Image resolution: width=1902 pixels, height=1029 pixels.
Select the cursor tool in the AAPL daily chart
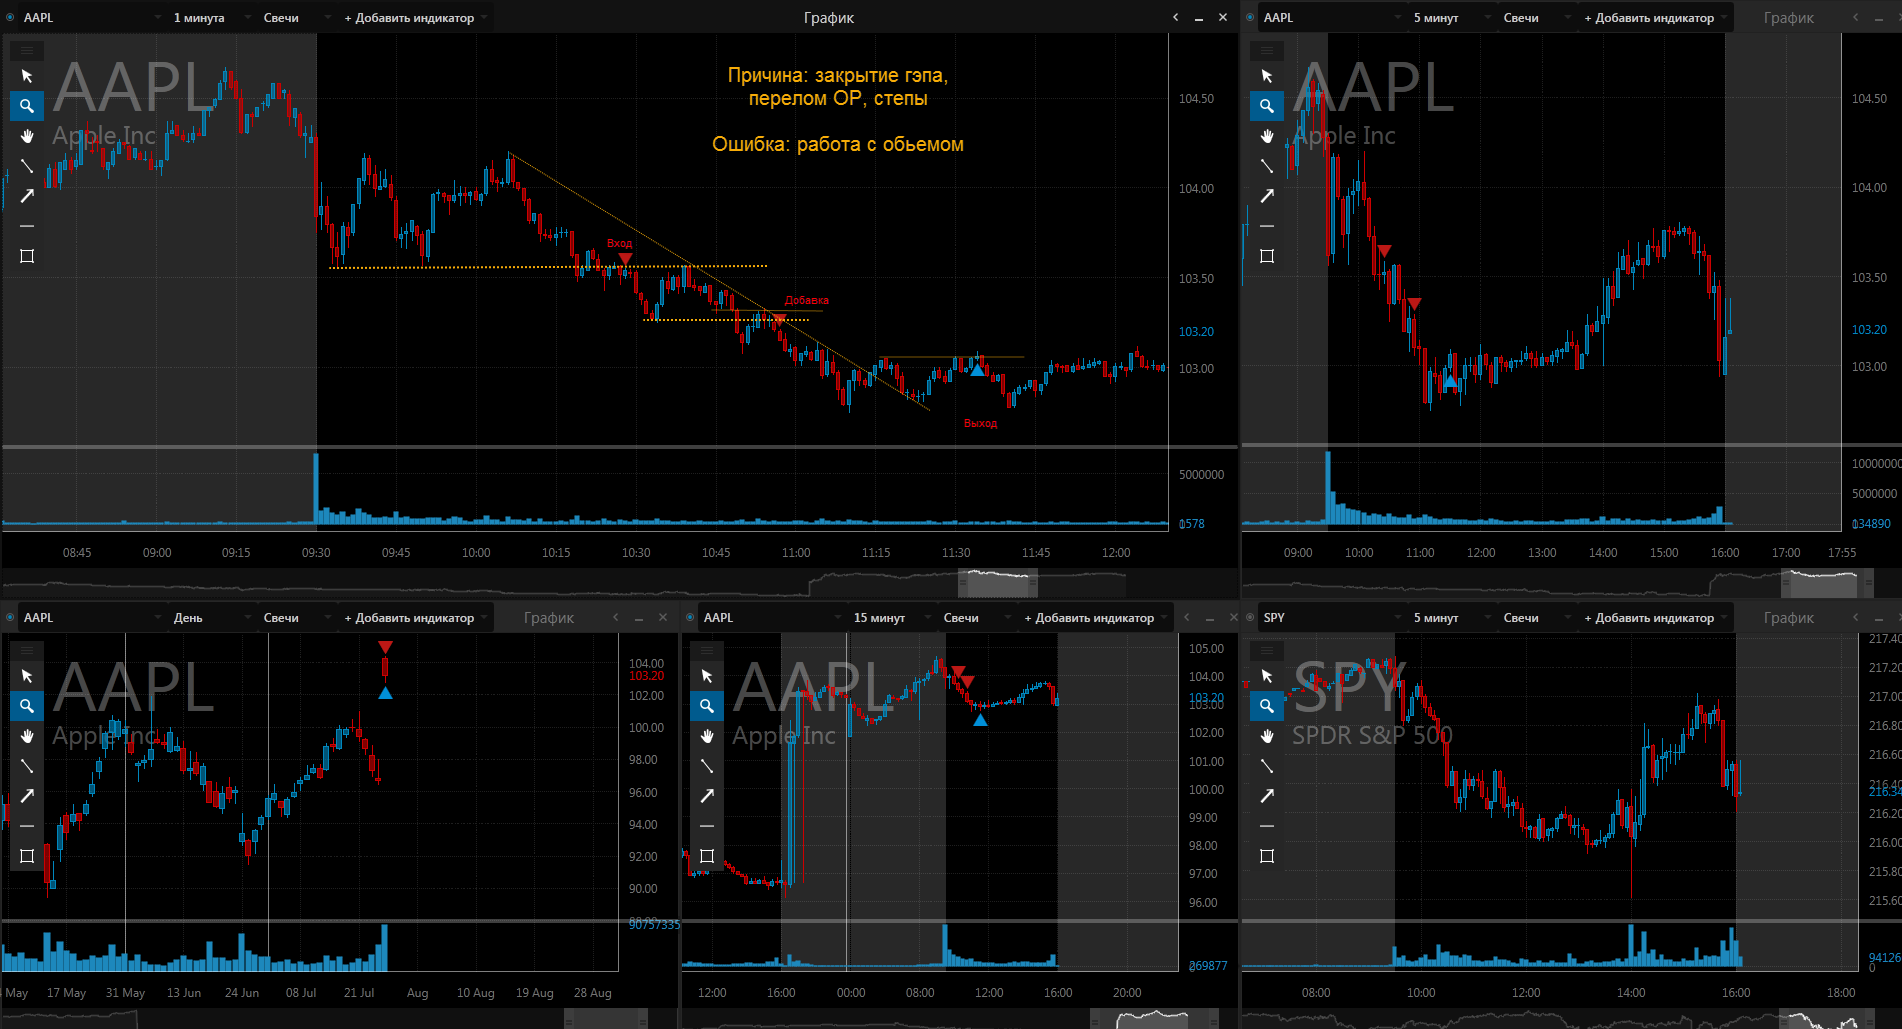coord(27,676)
